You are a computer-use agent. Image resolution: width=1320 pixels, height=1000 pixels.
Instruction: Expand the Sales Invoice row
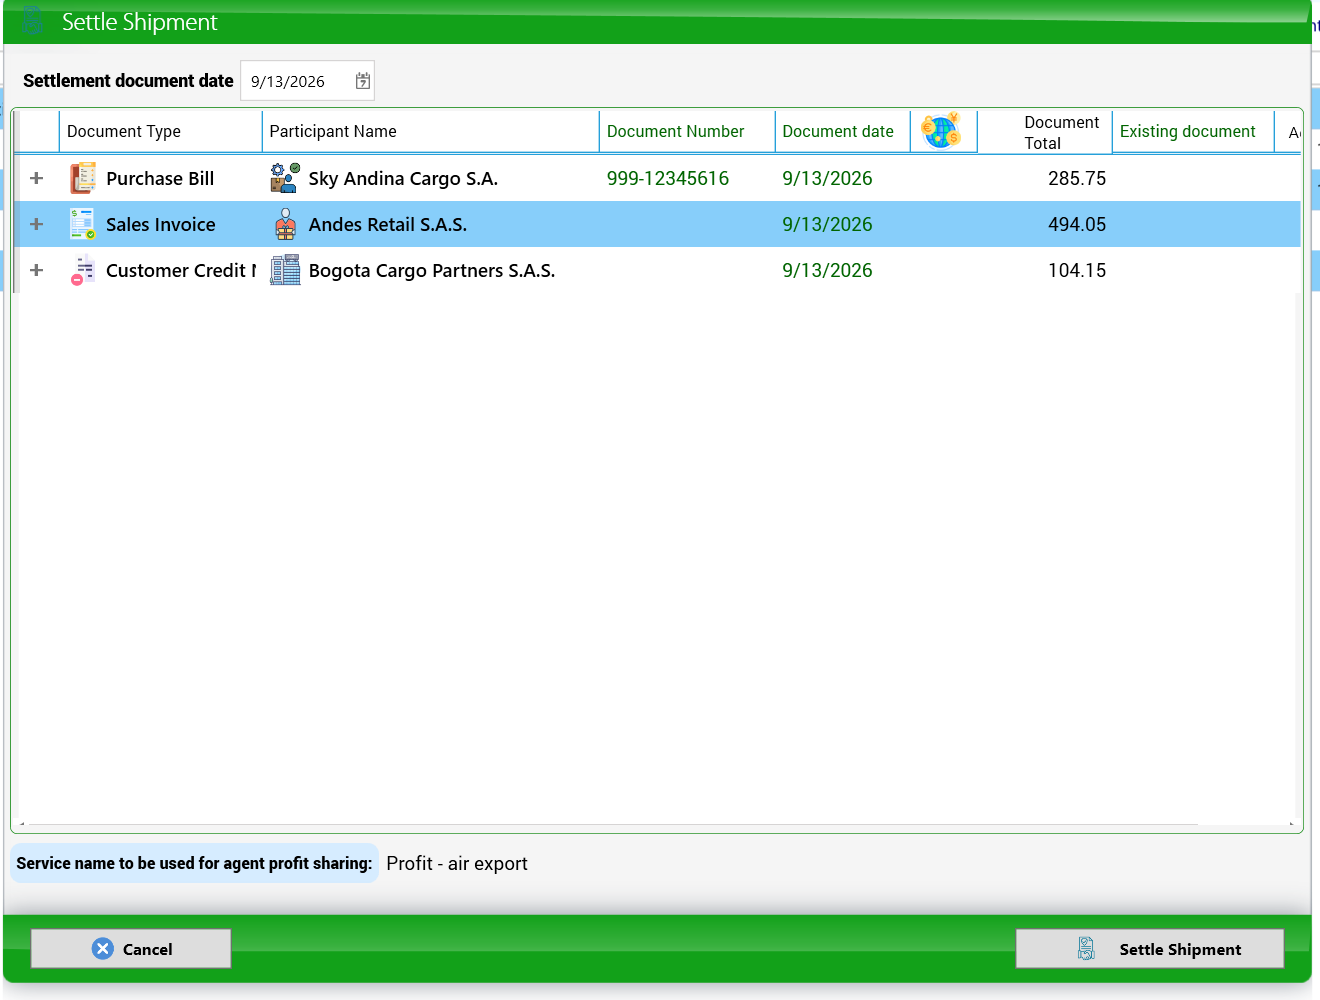coord(37,224)
